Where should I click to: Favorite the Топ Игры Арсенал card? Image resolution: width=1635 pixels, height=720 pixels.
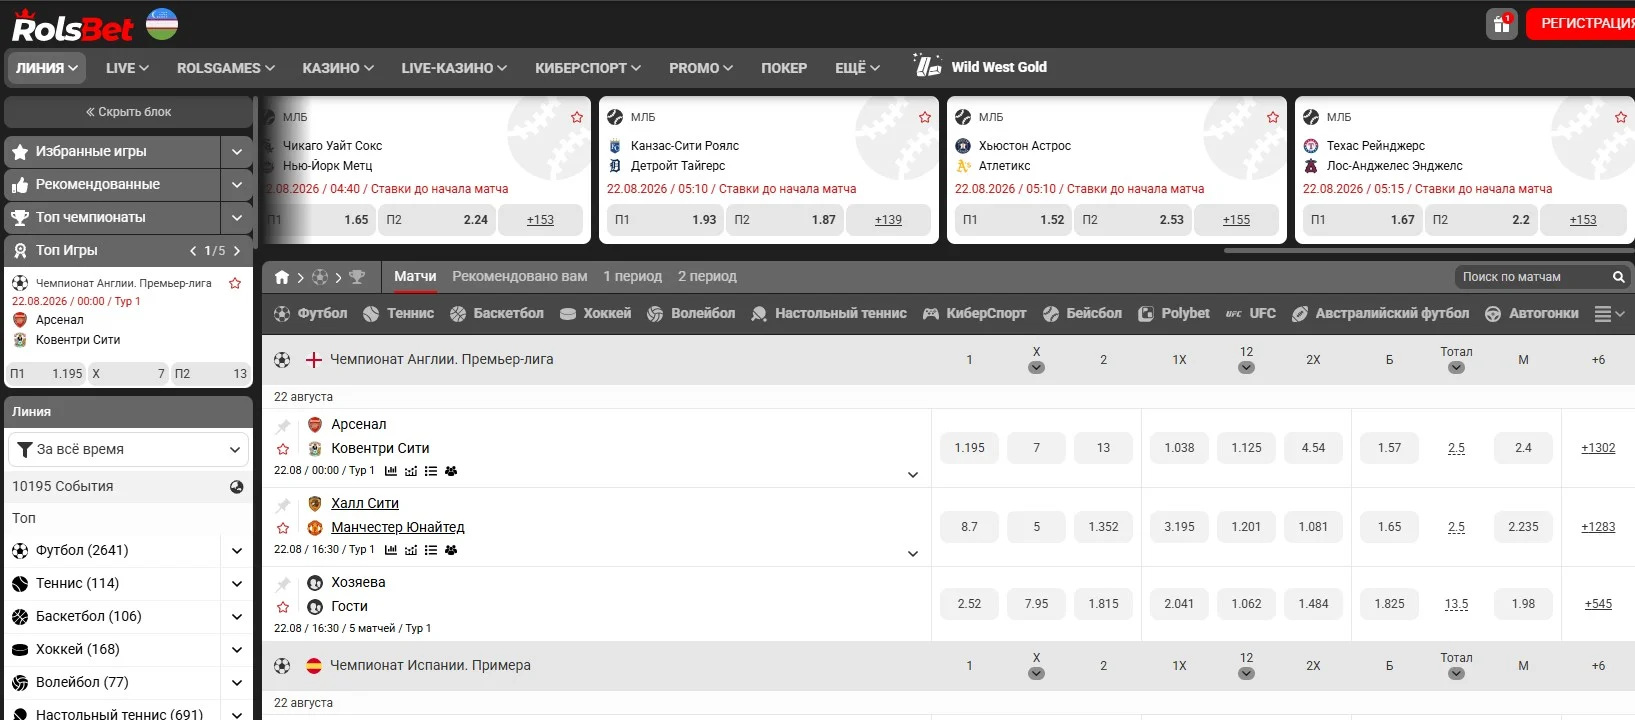(235, 283)
